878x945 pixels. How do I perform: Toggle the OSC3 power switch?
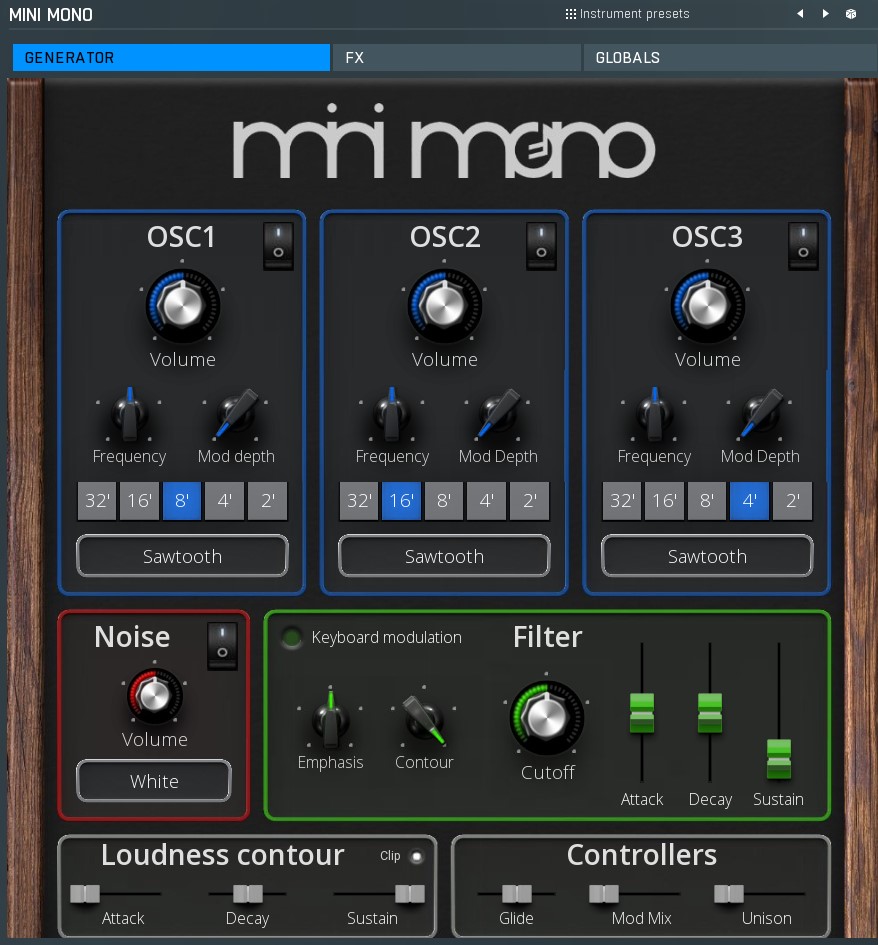(803, 245)
